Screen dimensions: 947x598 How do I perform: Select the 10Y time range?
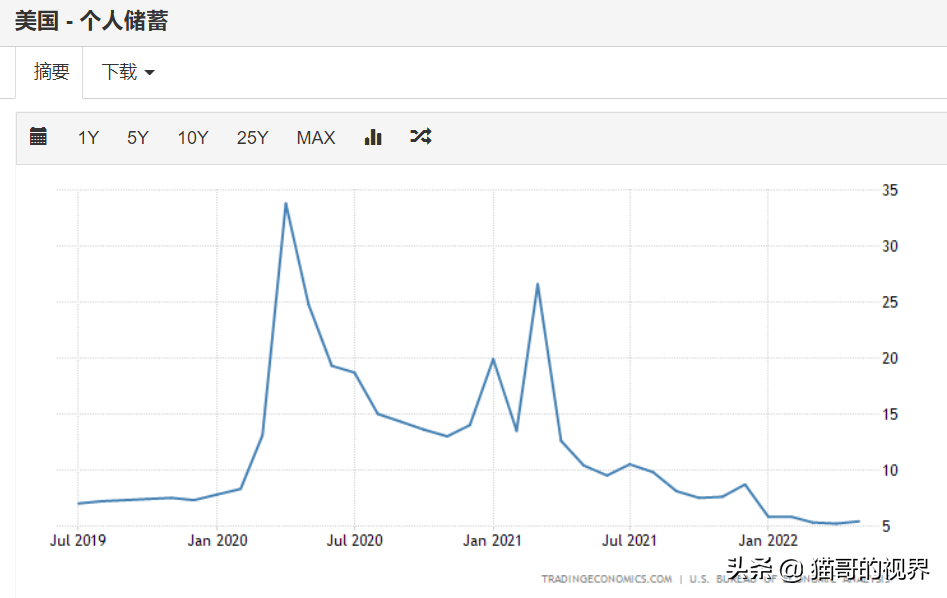pos(193,138)
